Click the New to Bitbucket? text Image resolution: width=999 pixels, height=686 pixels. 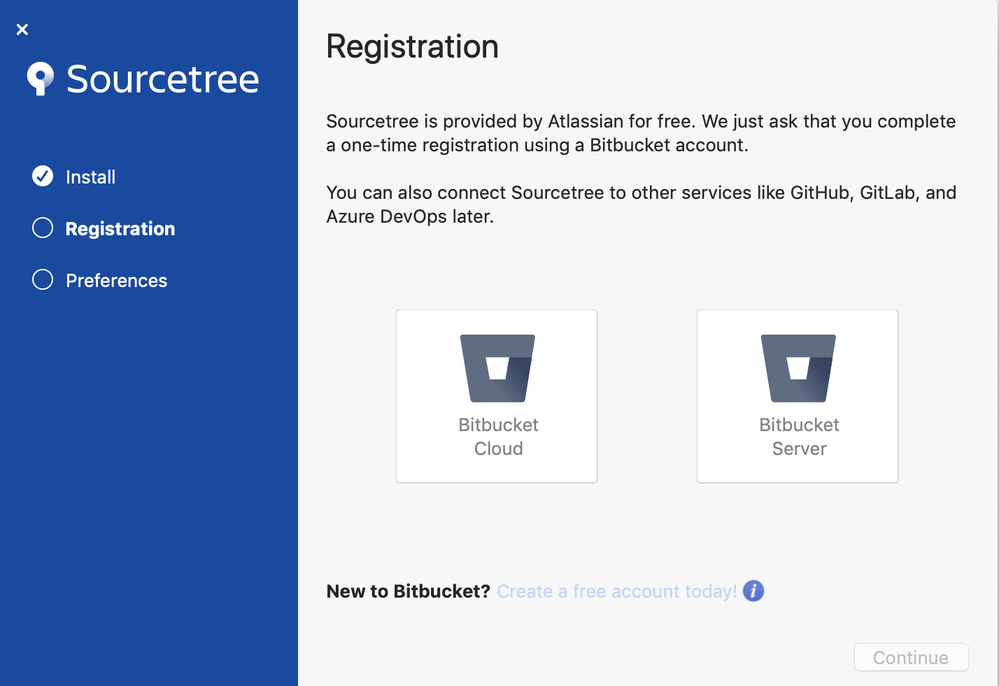[408, 591]
